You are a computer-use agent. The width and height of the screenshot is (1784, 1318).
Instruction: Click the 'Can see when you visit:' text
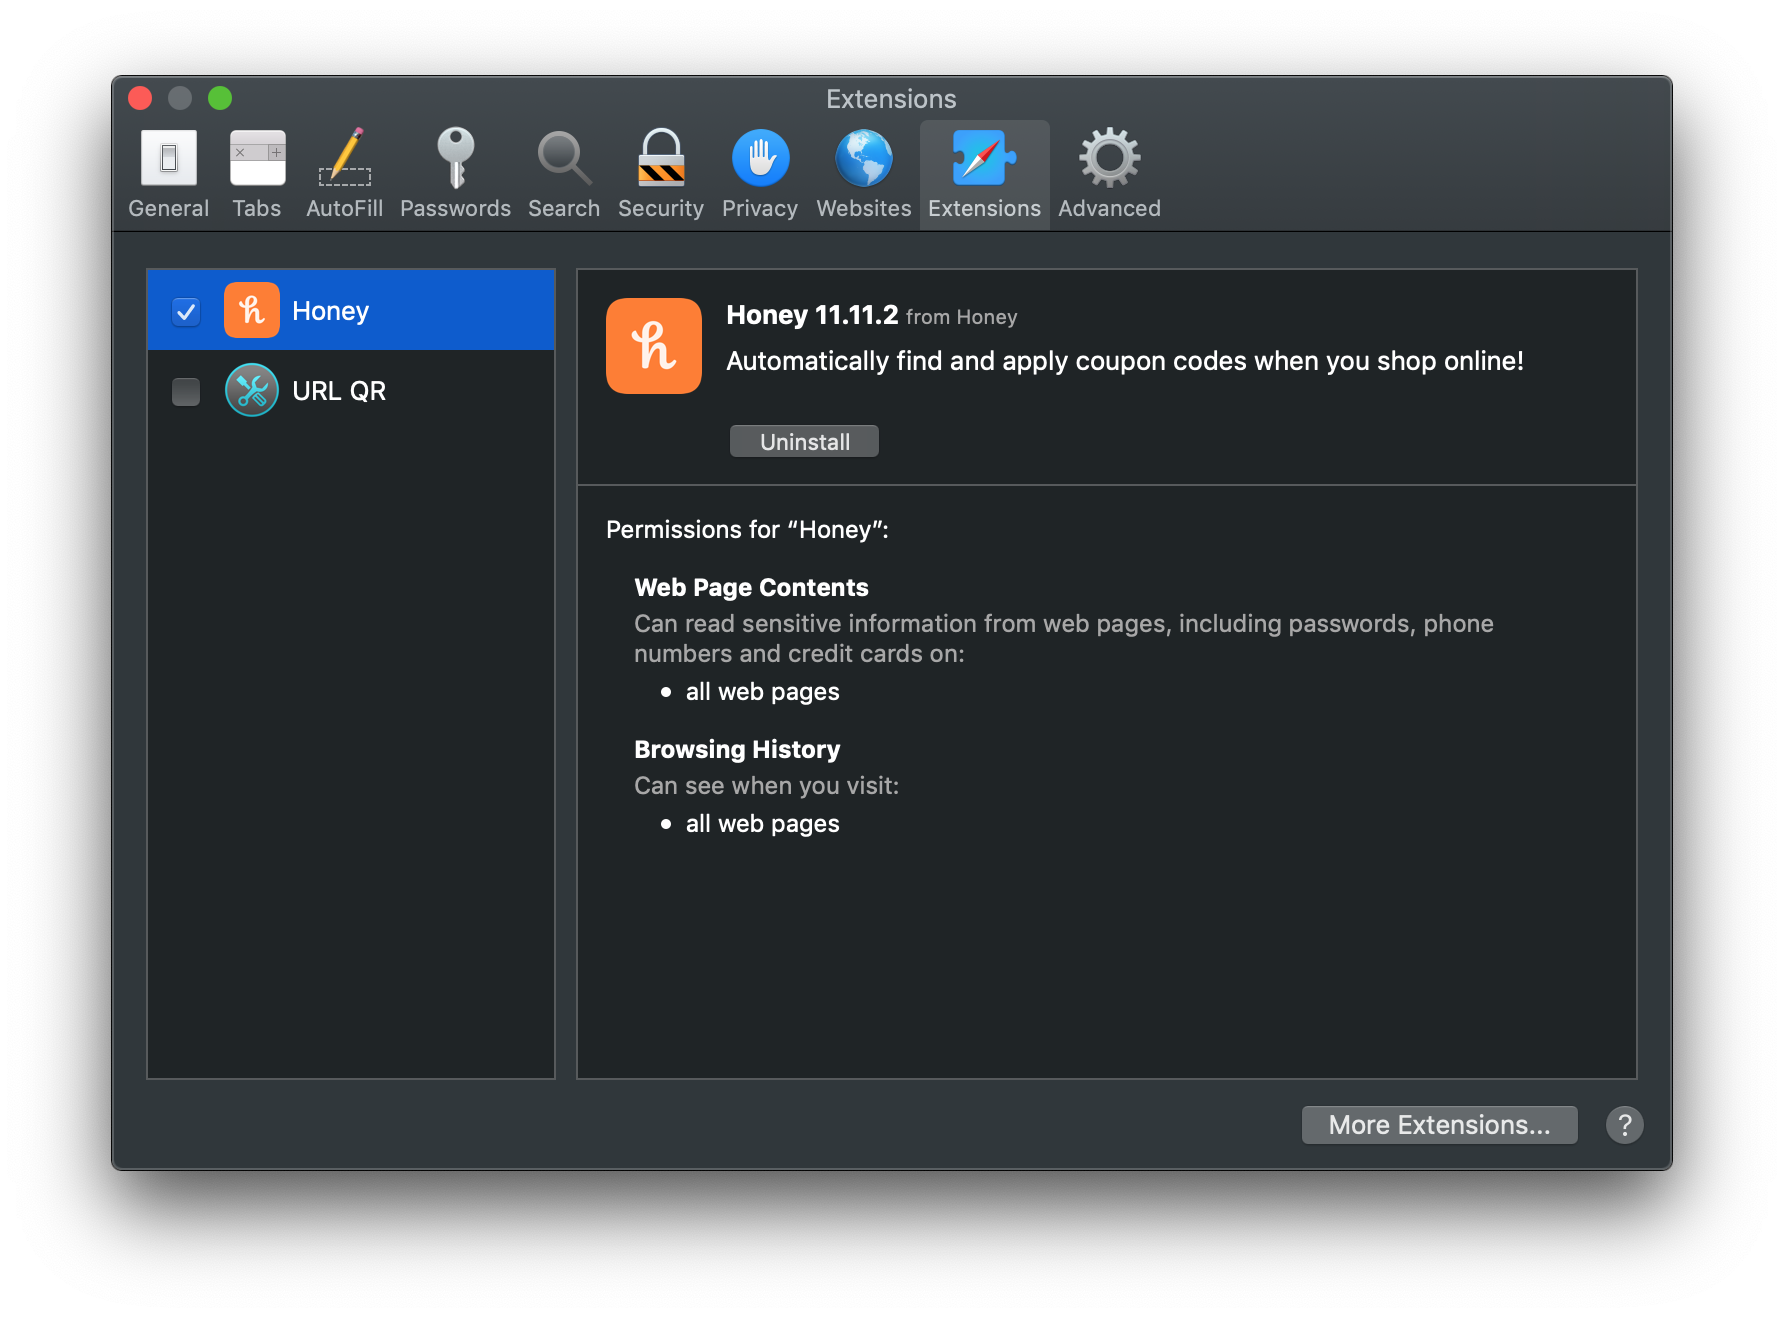[766, 786]
